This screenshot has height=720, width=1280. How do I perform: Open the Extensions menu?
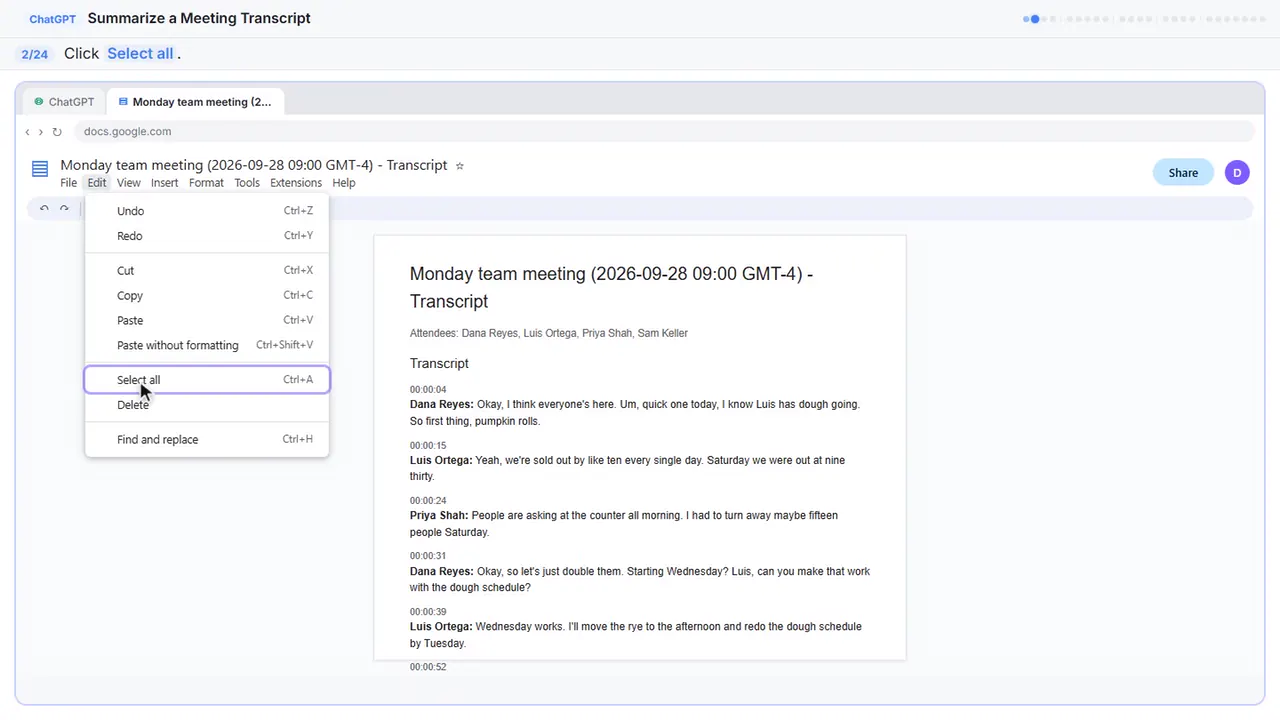(296, 183)
